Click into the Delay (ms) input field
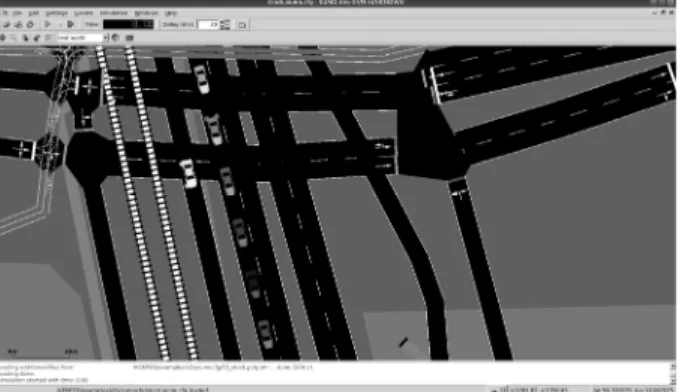 [x=208, y=25]
